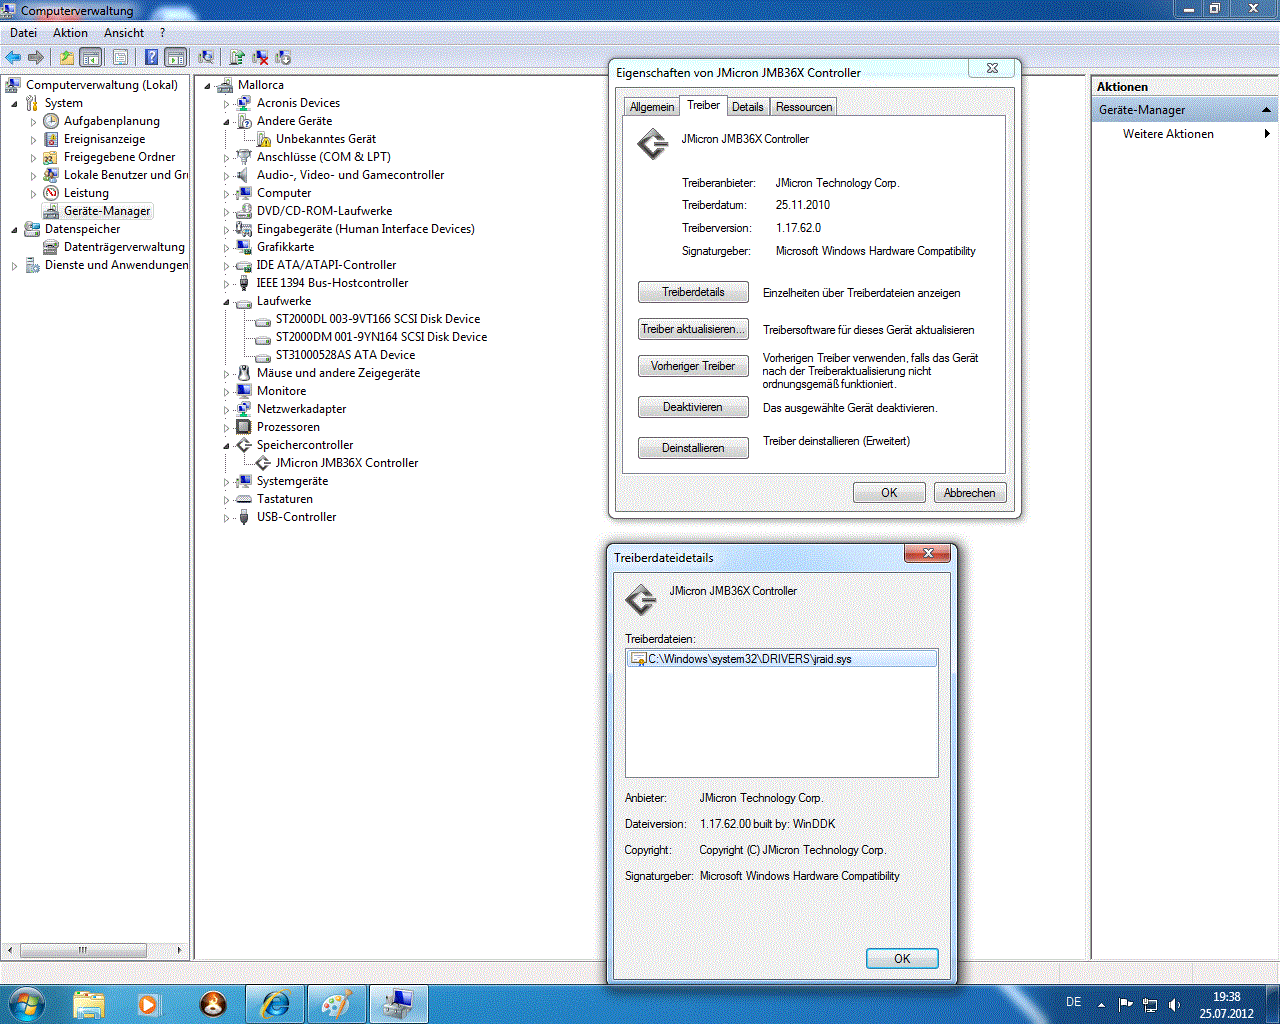
Task: Select Datenträgerverwaltung in the tree
Action: click(x=124, y=247)
